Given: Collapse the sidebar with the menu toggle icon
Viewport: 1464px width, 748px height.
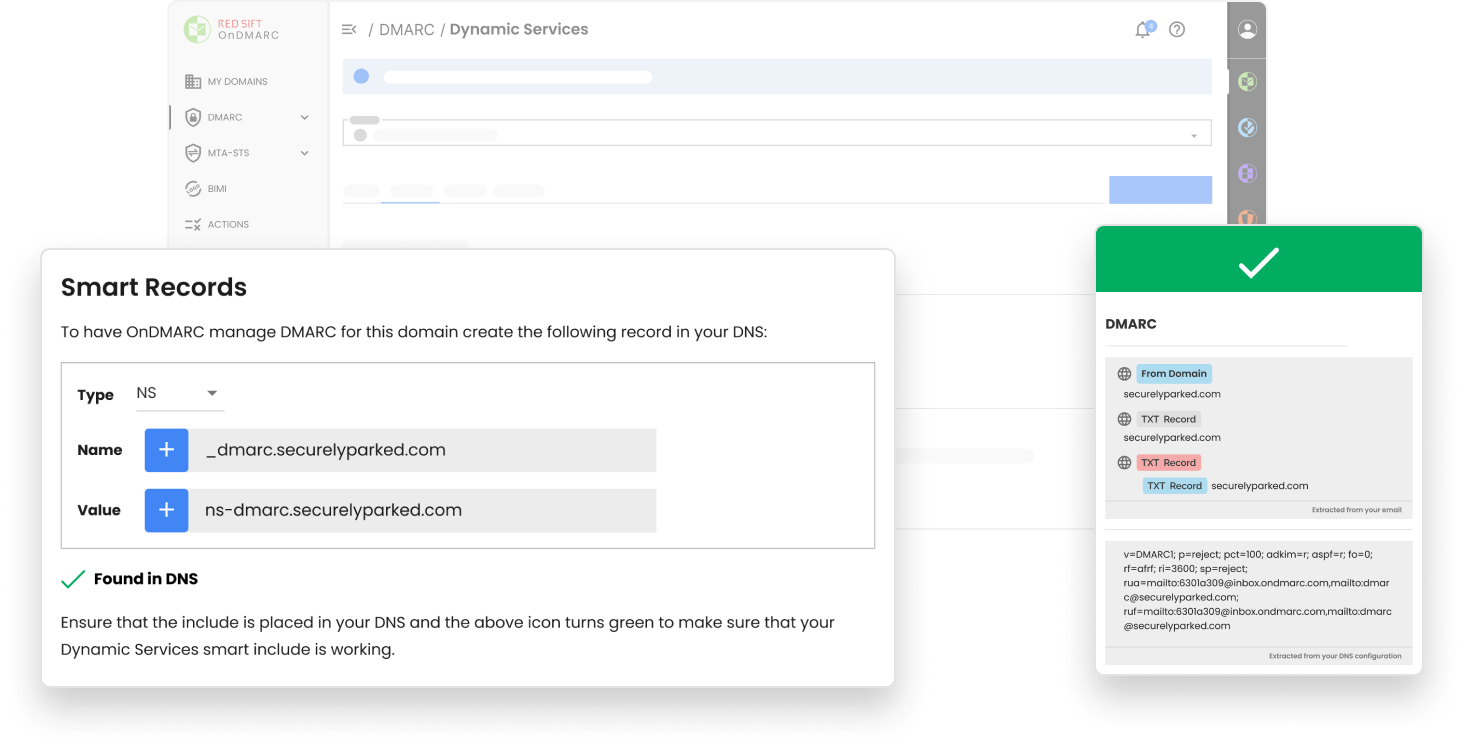Looking at the screenshot, I should [349, 30].
